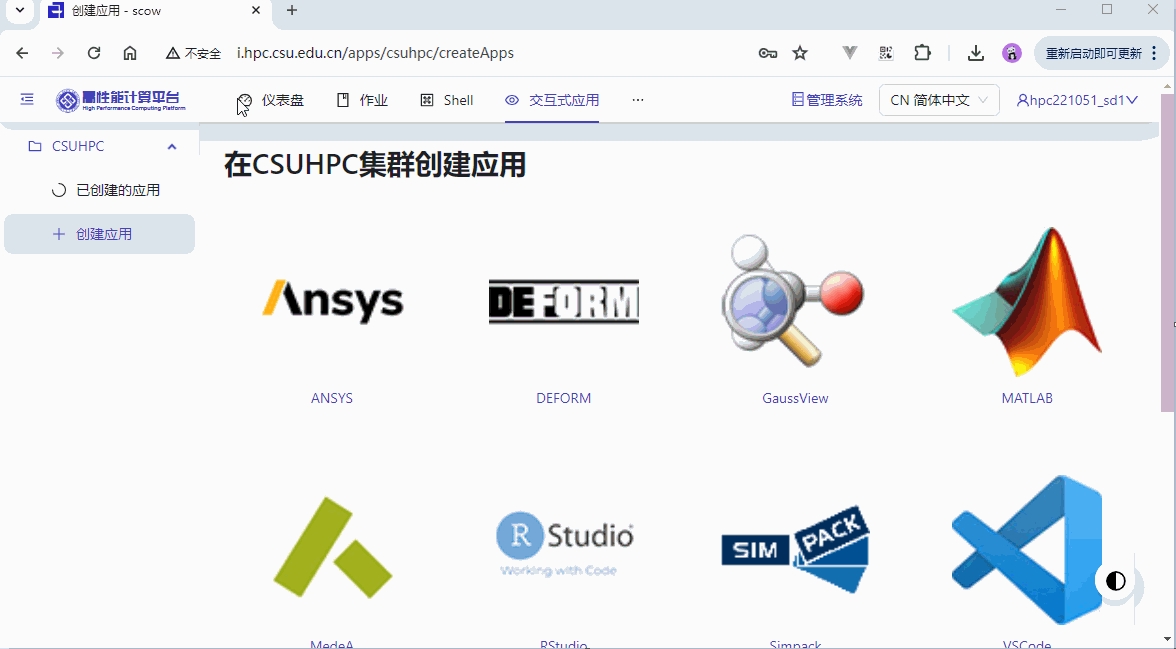Click the 不安全 site security warning
The height and width of the screenshot is (649, 1176).
point(194,53)
